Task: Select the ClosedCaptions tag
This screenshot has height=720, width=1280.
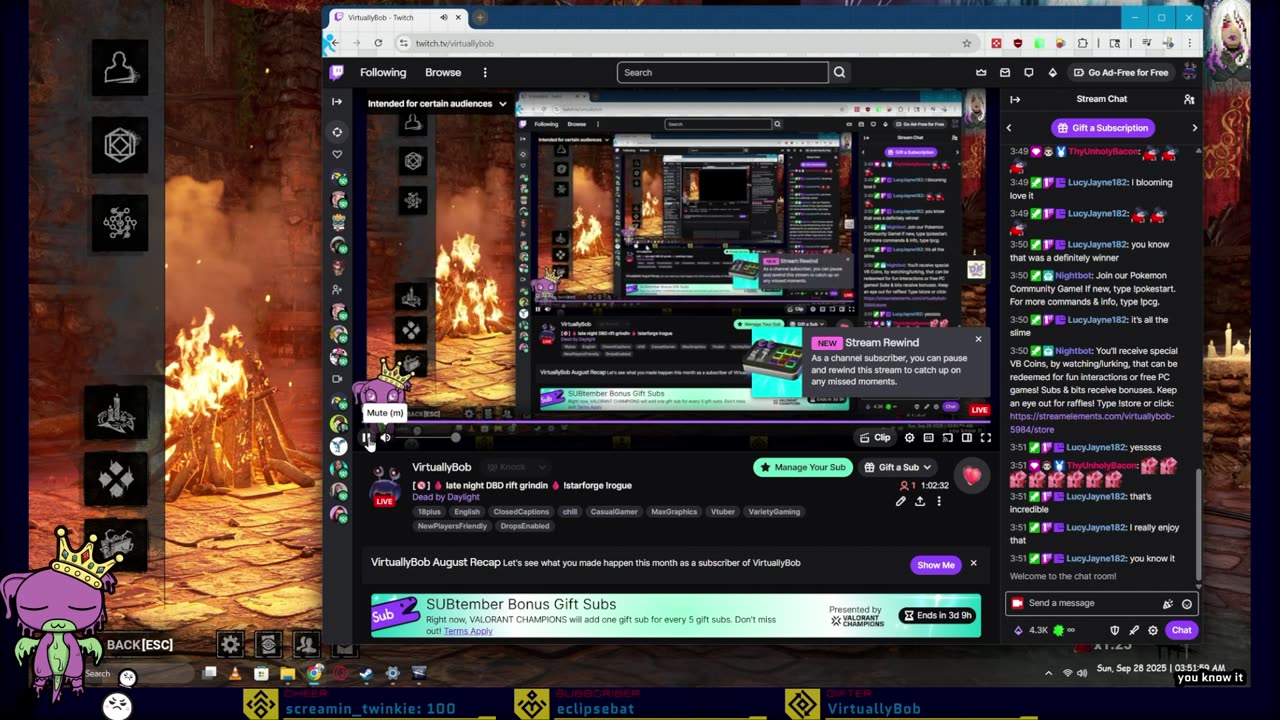Action: pos(521,512)
